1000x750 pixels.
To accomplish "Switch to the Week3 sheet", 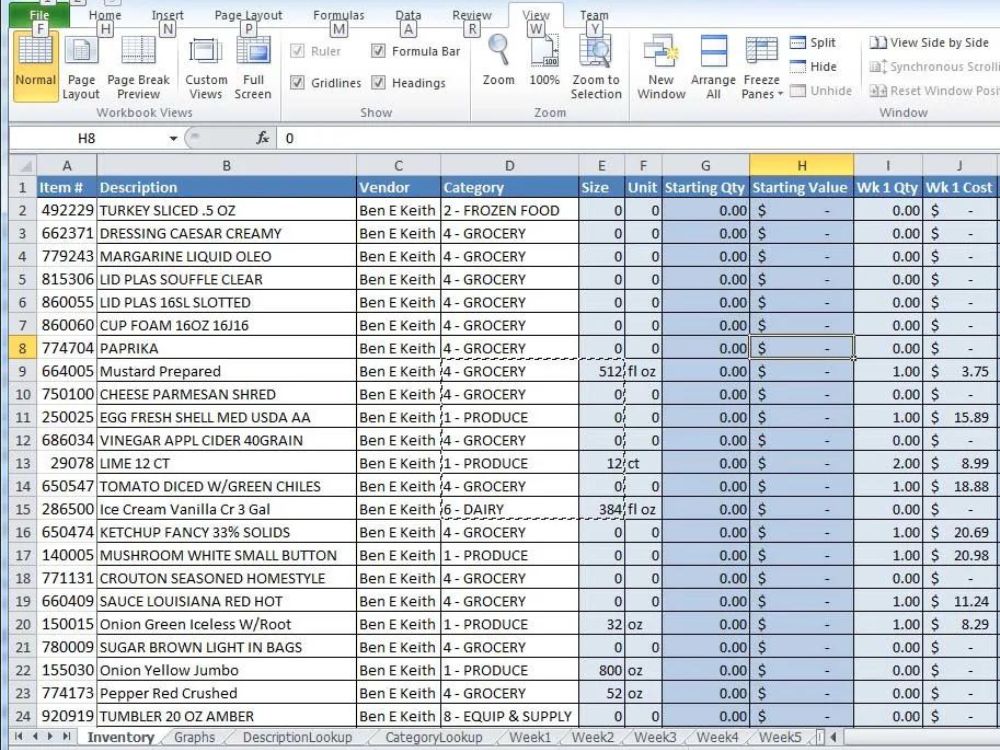I will coord(655,737).
